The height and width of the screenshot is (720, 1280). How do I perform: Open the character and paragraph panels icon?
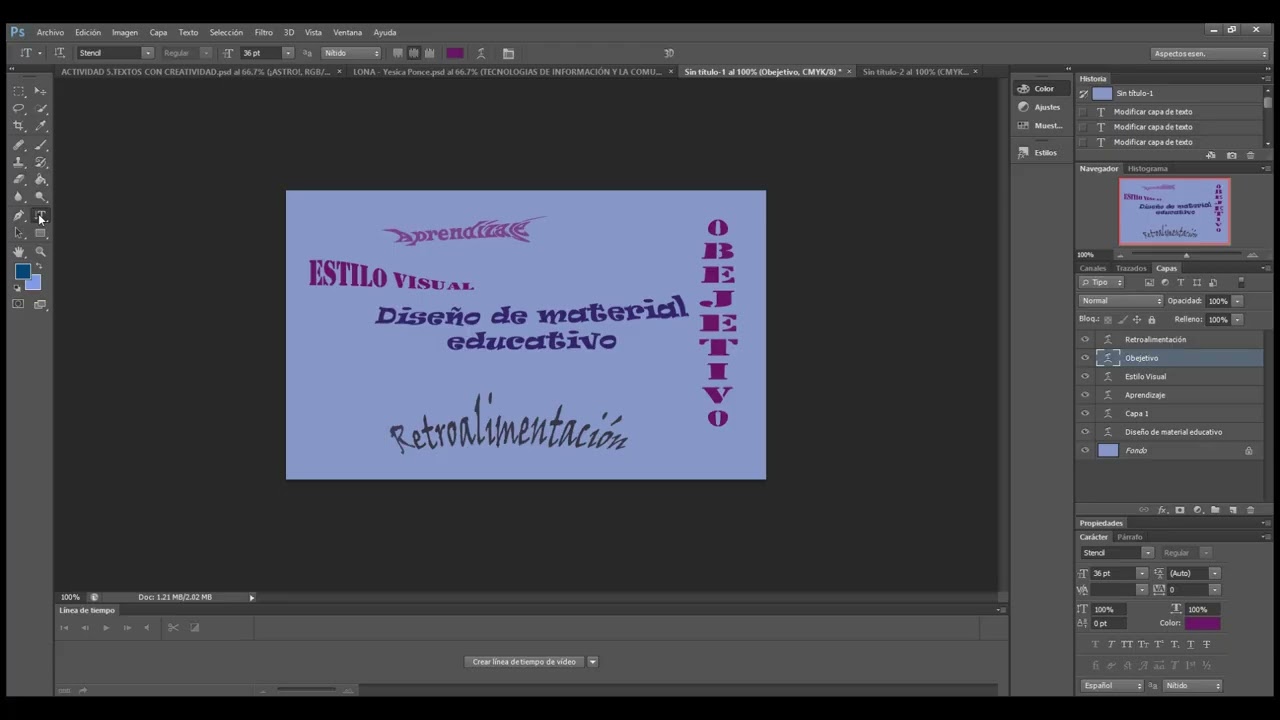point(508,53)
